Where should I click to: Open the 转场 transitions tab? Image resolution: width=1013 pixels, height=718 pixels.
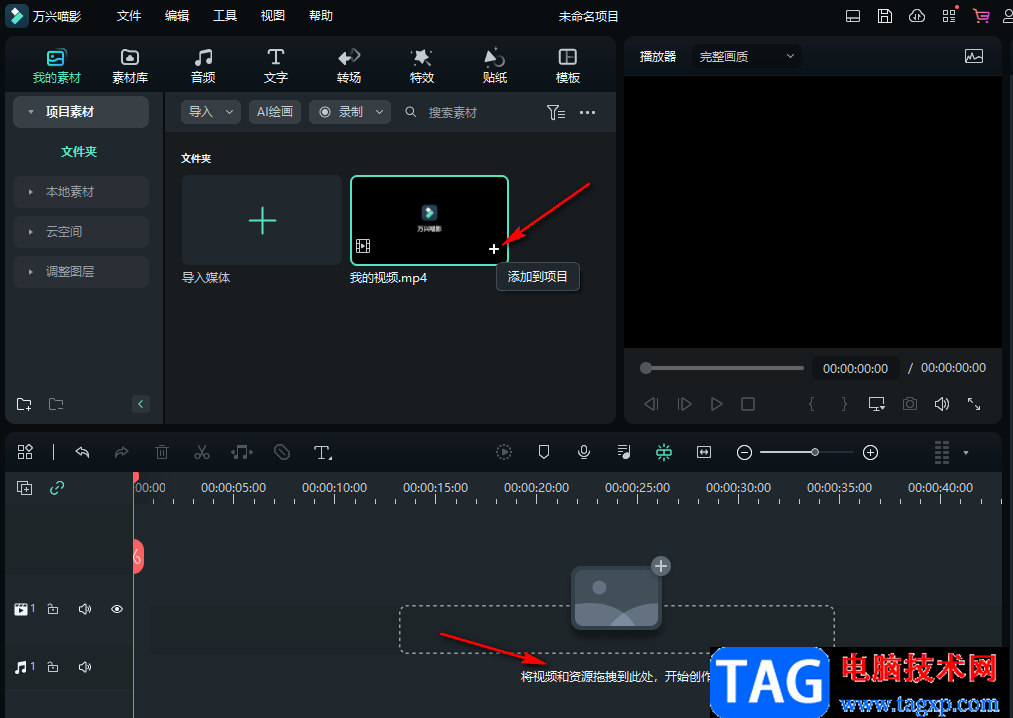(349, 66)
